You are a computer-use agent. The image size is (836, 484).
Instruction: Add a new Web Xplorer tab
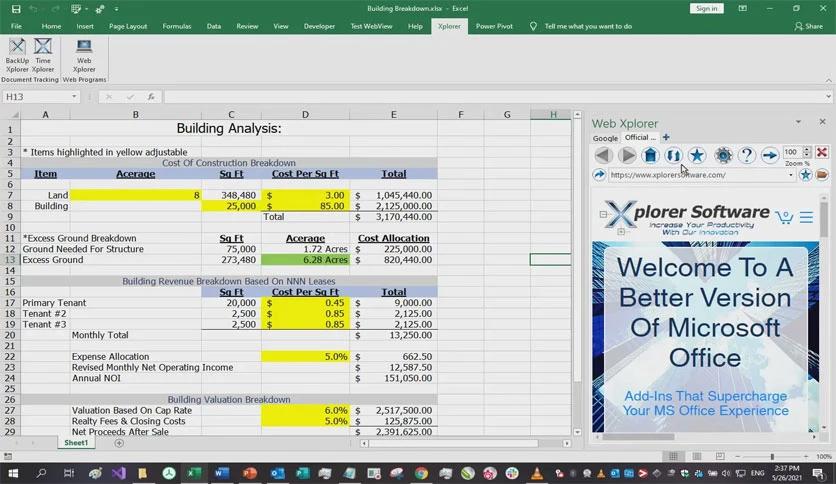(666, 138)
